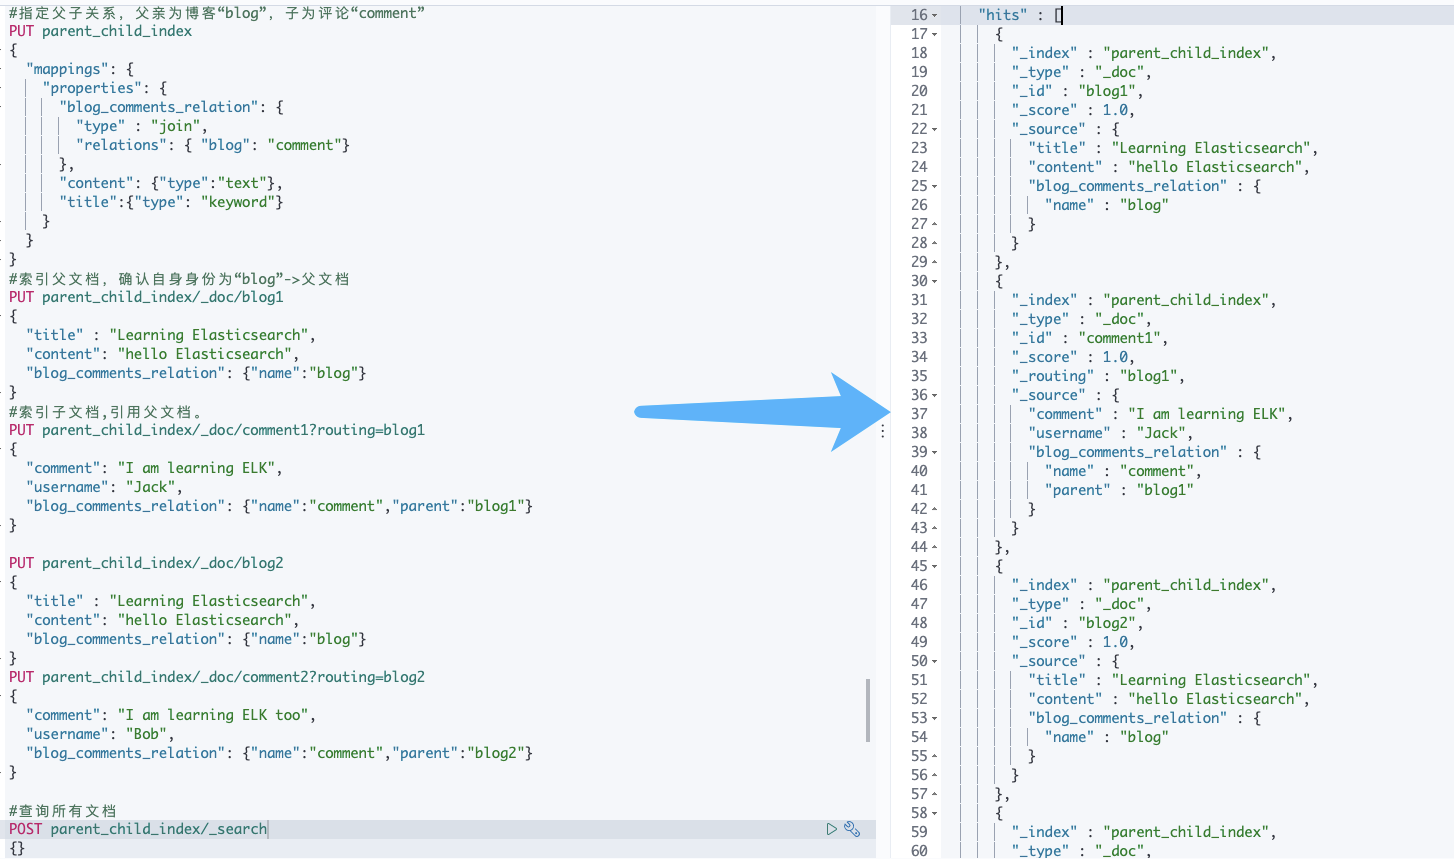Click "I am learning ELK too" line
The height and width of the screenshot is (859, 1454).
[x=171, y=715]
